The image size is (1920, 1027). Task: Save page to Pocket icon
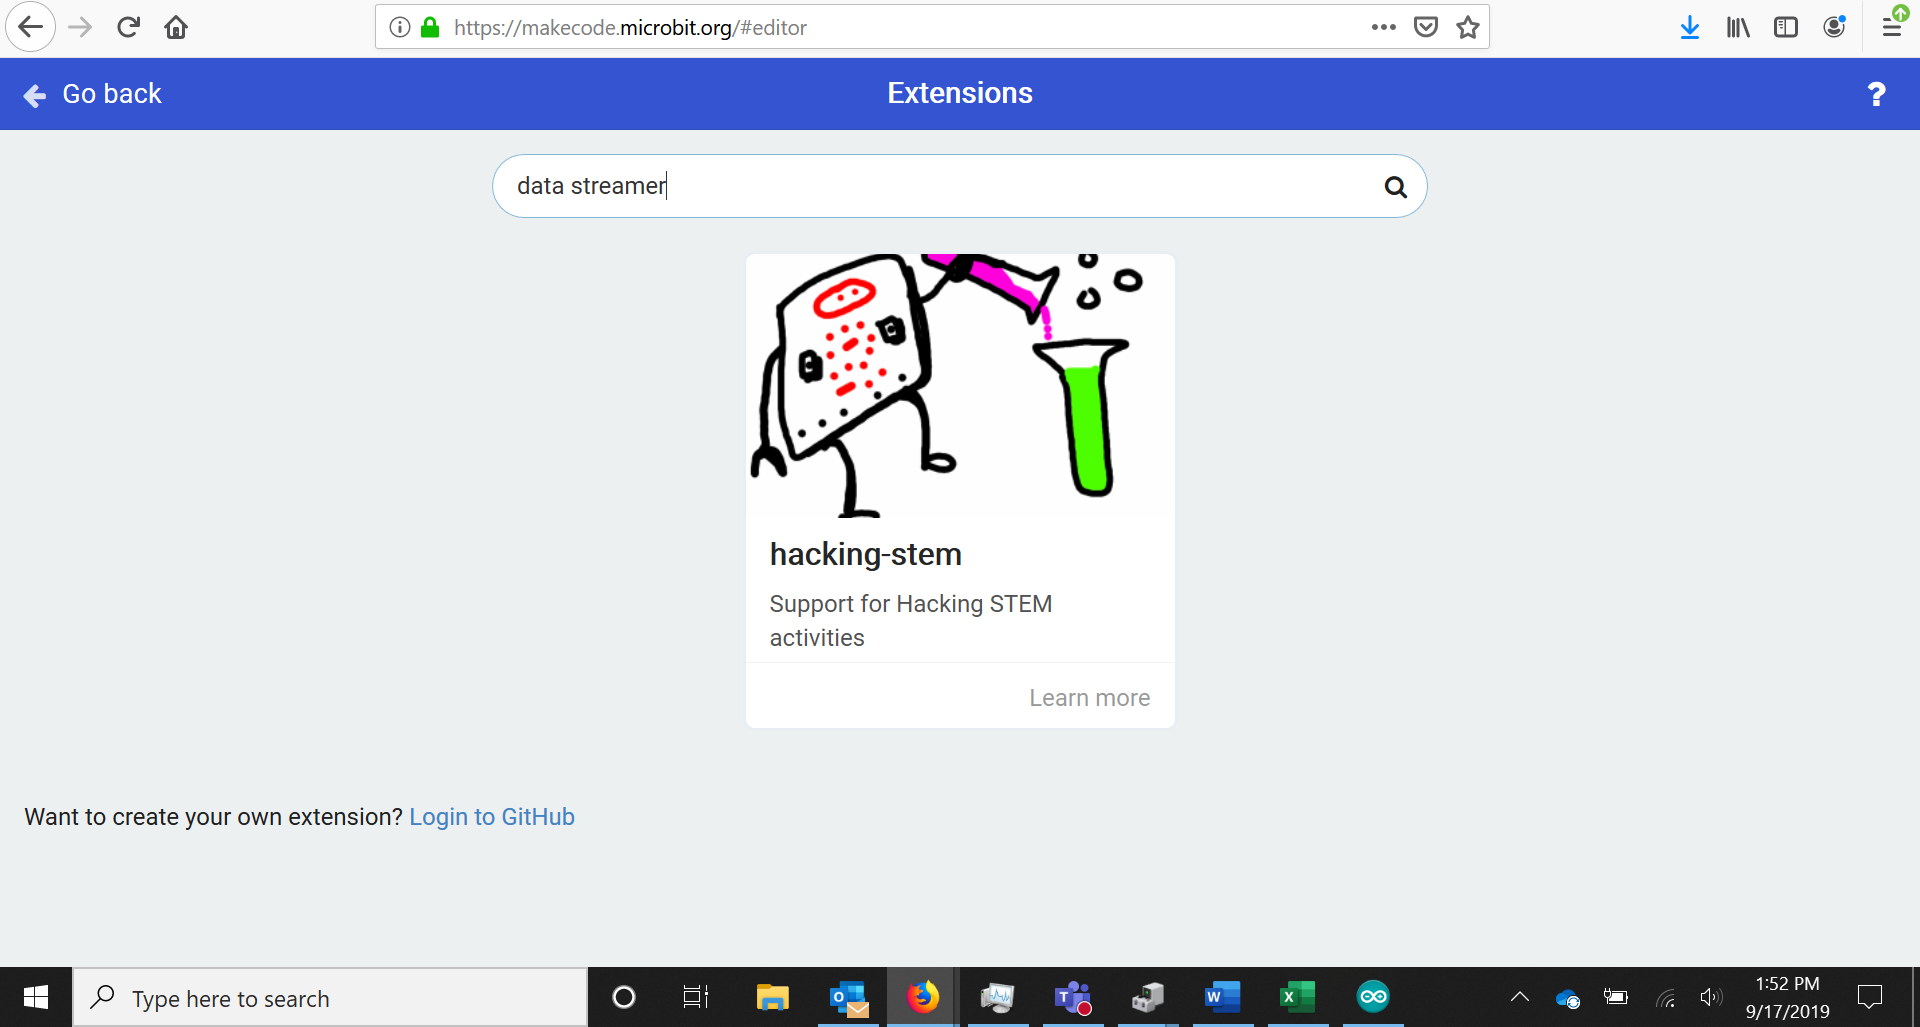[x=1425, y=27]
